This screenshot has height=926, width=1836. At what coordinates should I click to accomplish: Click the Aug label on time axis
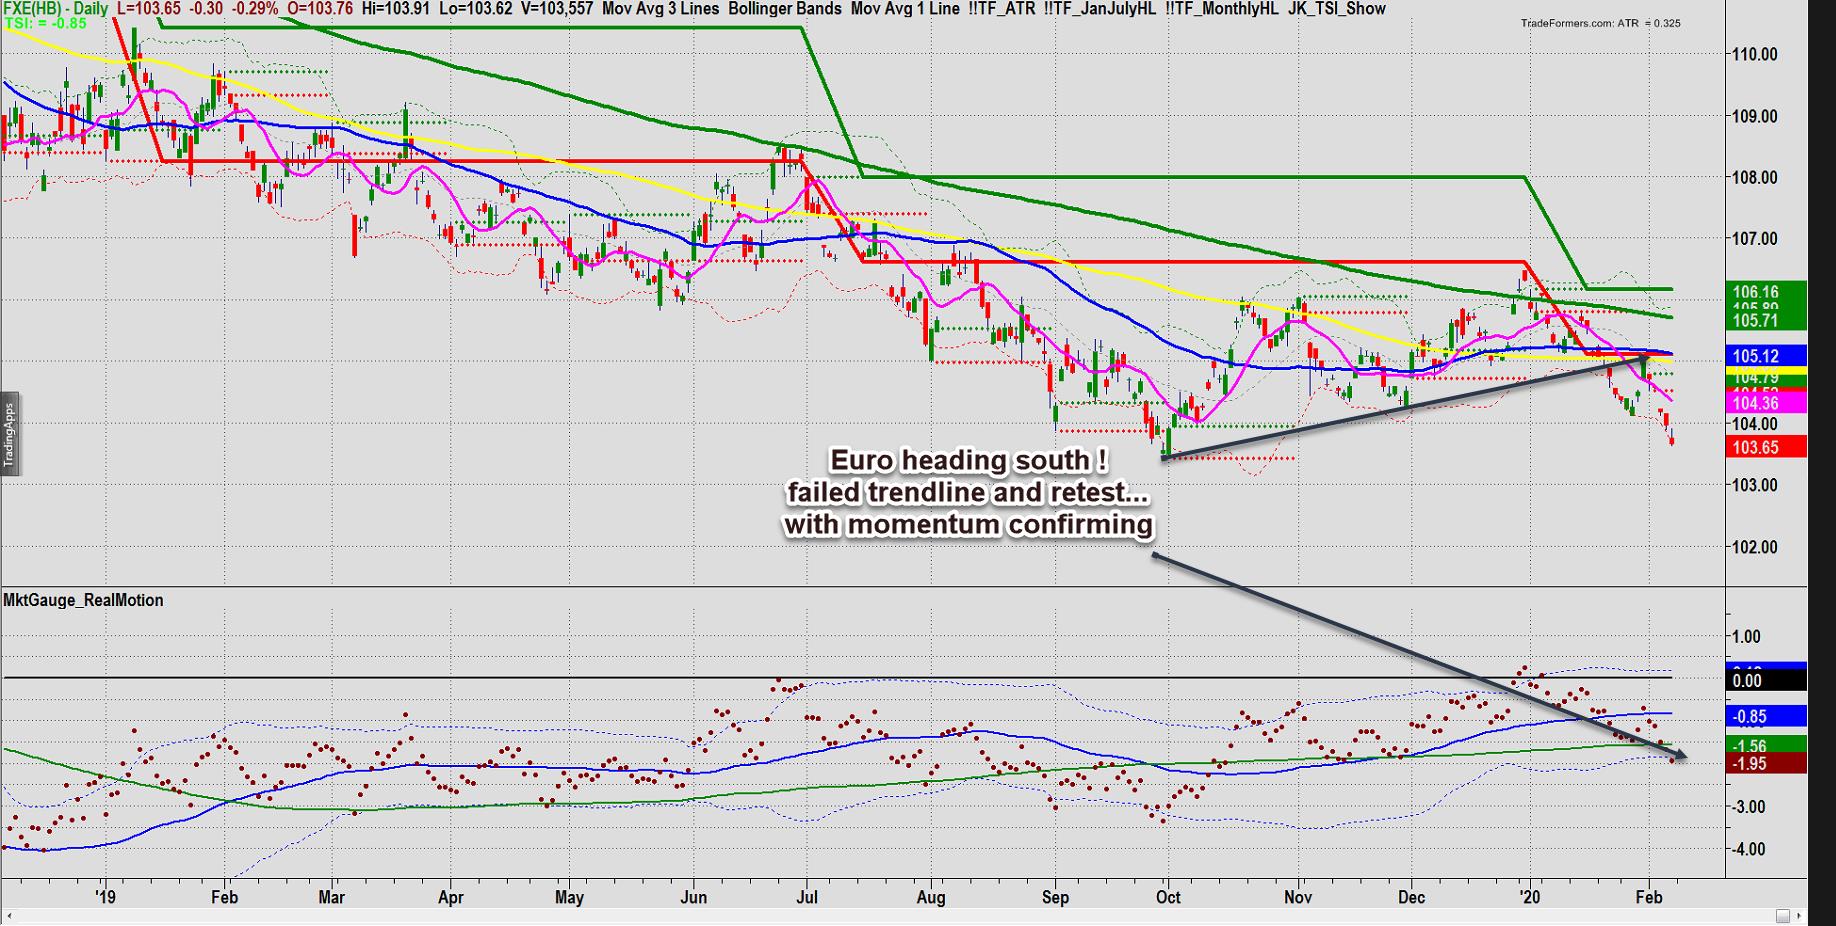[931, 897]
